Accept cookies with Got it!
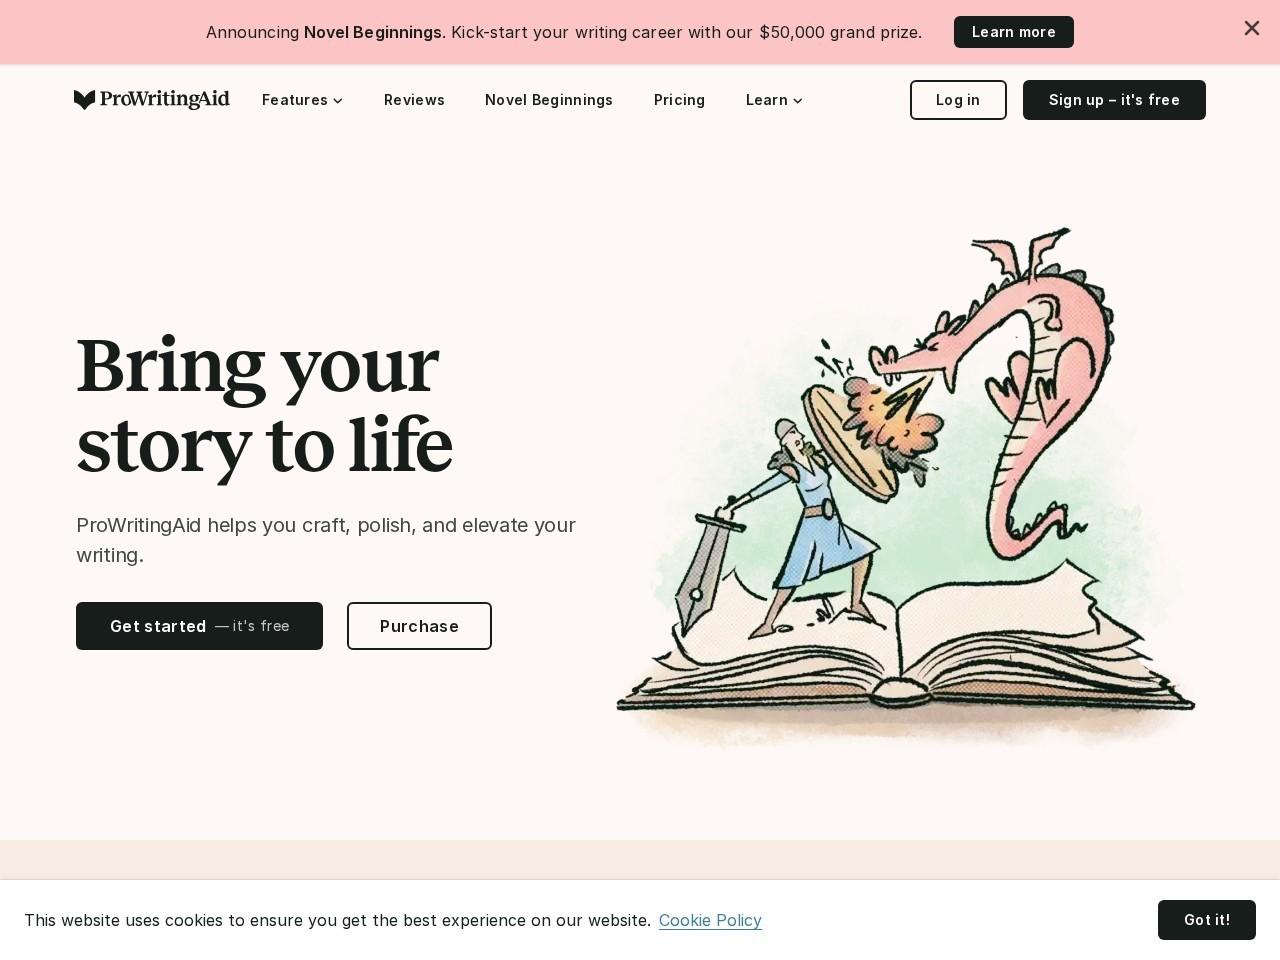Screen dimensions: 1280x960 (1207, 920)
